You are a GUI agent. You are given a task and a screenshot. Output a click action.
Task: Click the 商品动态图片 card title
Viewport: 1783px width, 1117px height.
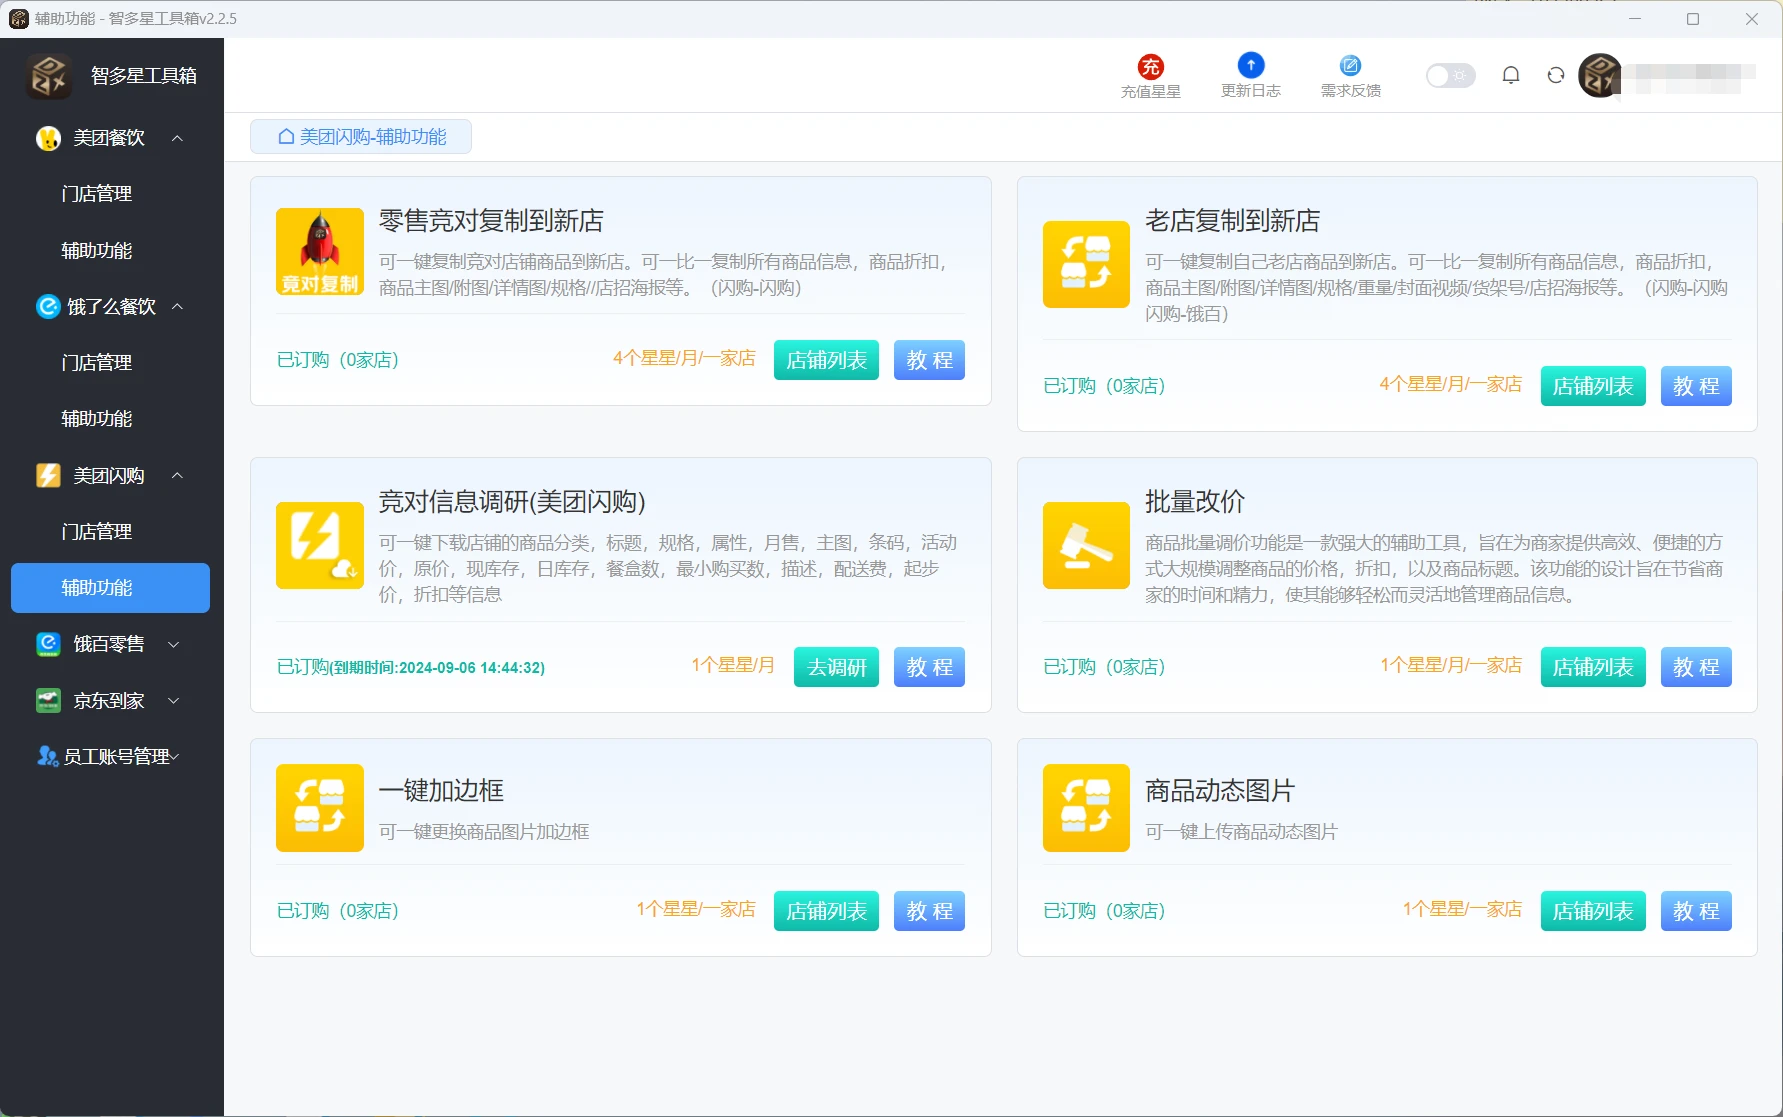[1220, 791]
